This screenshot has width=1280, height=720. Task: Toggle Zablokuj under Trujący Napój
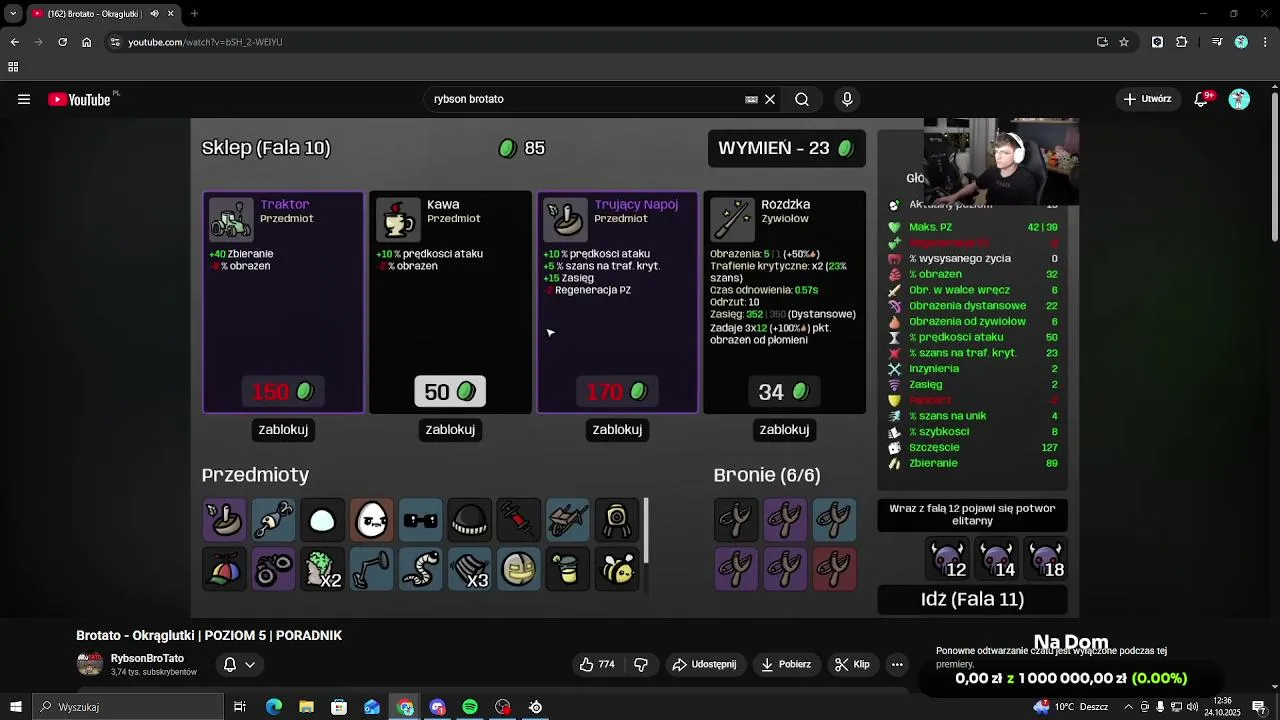pyautogui.click(x=617, y=429)
